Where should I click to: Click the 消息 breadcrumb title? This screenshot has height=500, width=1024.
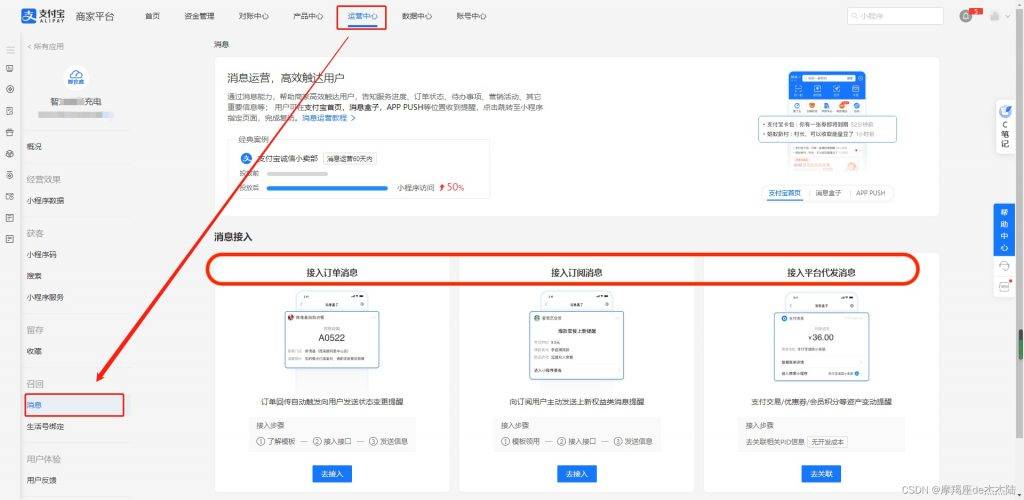click(x=221, y=44)
